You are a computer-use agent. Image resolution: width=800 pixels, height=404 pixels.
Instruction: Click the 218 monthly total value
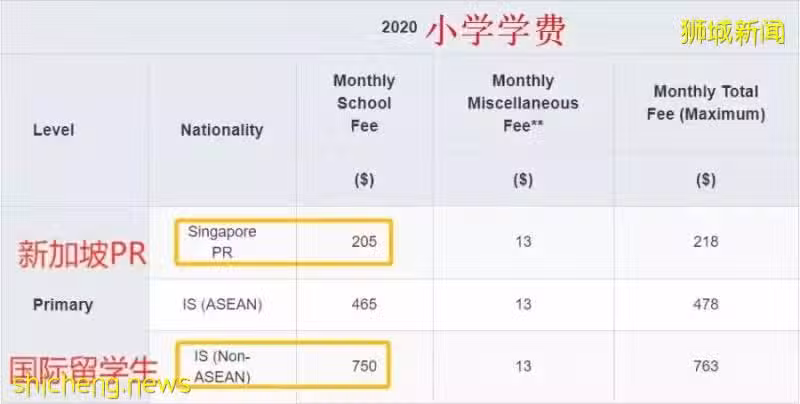[706, 241]
